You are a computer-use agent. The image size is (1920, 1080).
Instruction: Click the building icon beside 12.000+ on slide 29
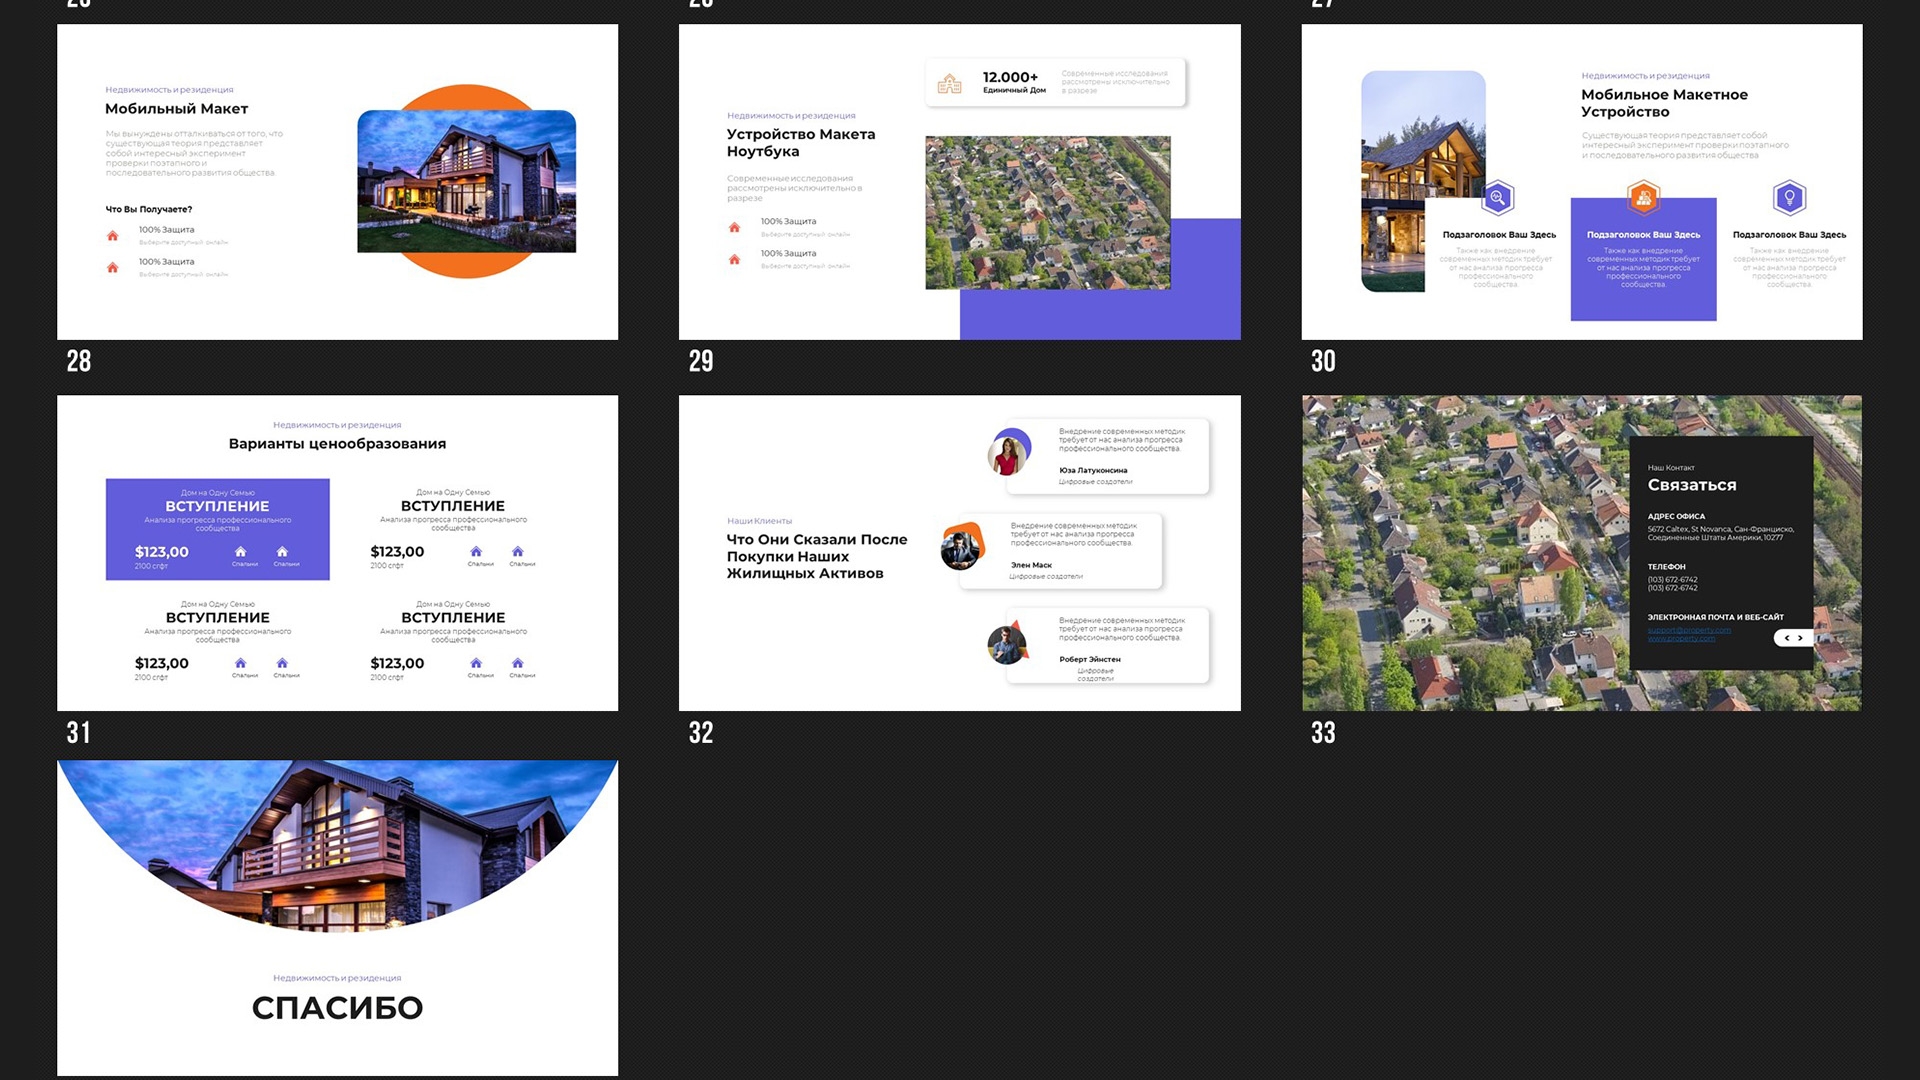click(x=949, y=84)
